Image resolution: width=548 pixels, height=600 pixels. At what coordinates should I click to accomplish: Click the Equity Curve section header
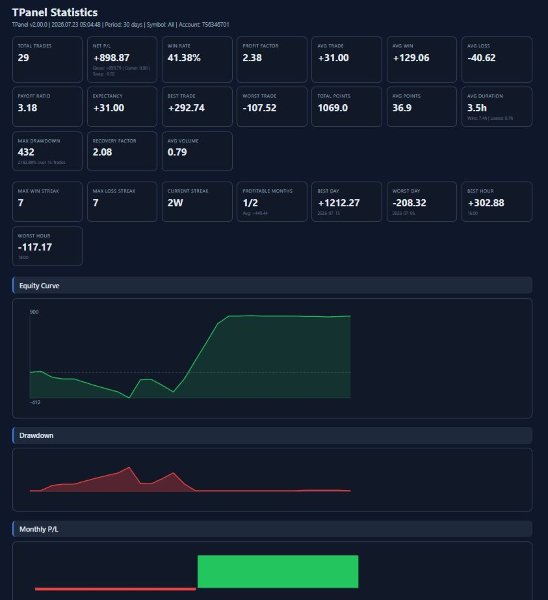[x=272, y=285]
